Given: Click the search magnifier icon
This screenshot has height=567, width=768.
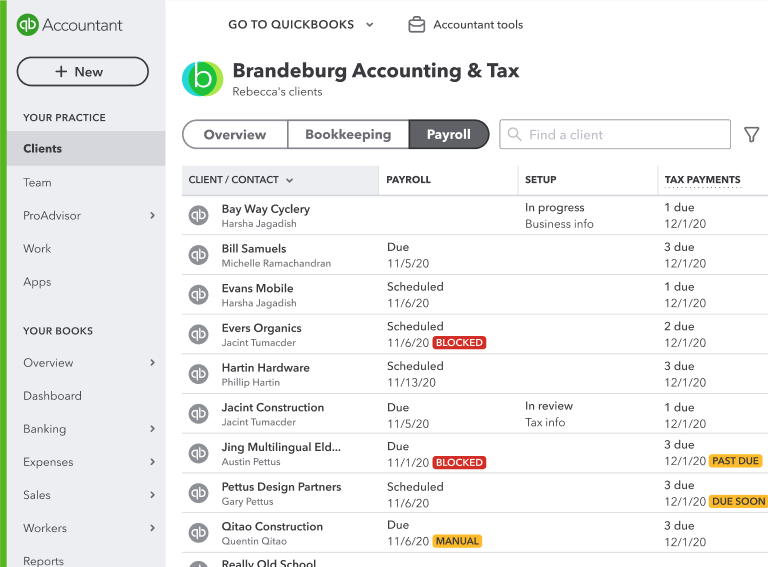Looking at the screenshot, I should 514,134.
